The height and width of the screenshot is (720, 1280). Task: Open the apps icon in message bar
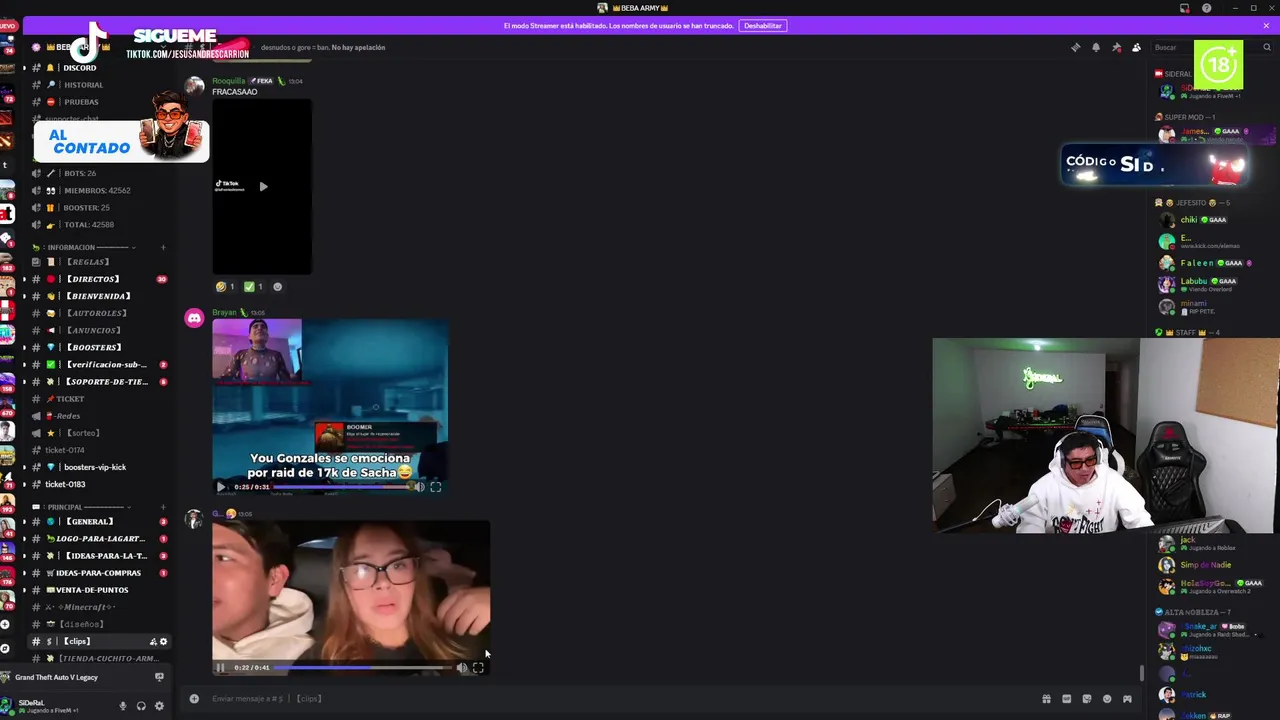point(1127,699)
